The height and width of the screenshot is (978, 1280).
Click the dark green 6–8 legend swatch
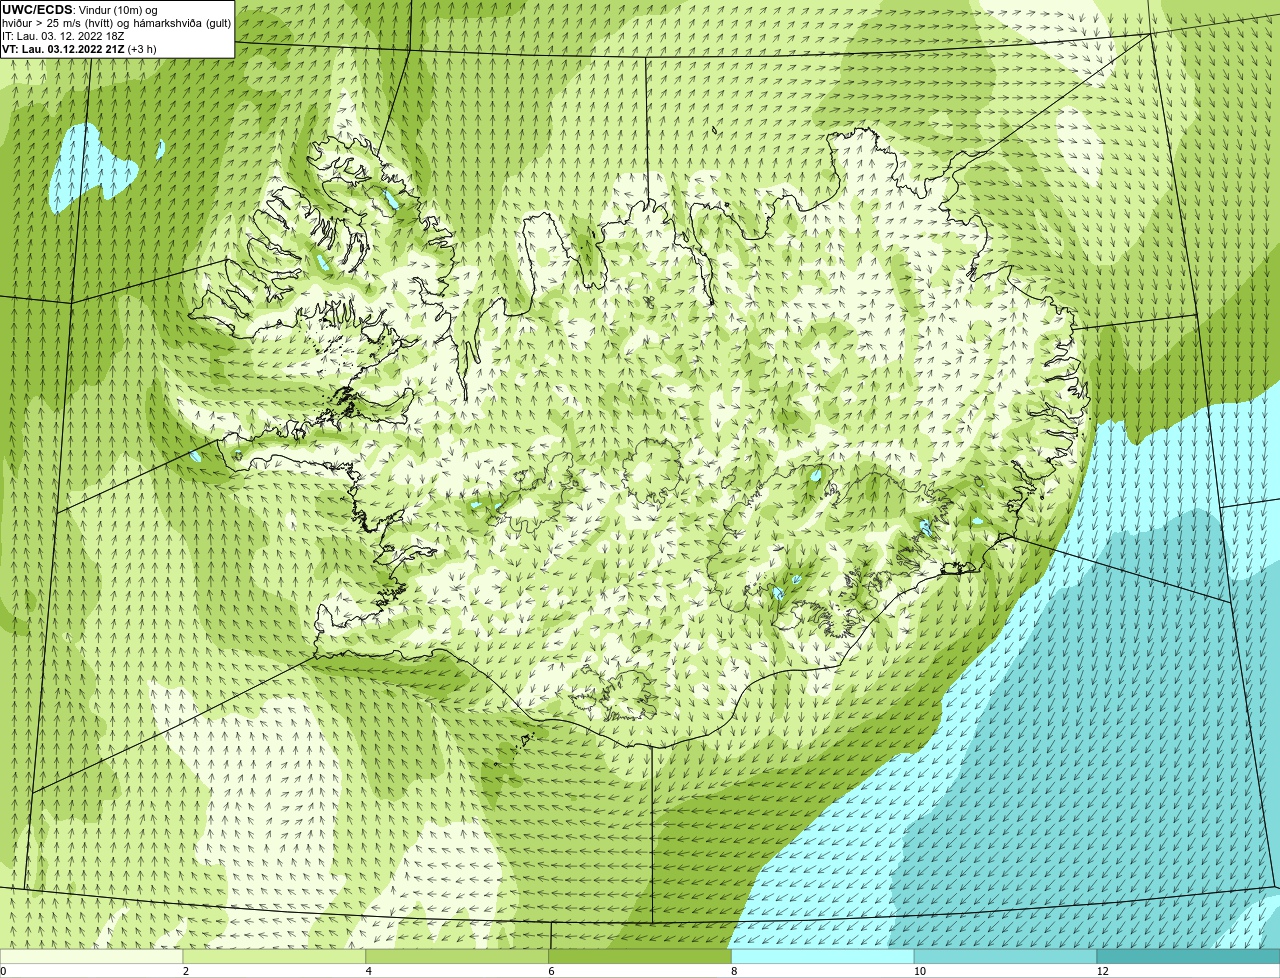point(640,957)
